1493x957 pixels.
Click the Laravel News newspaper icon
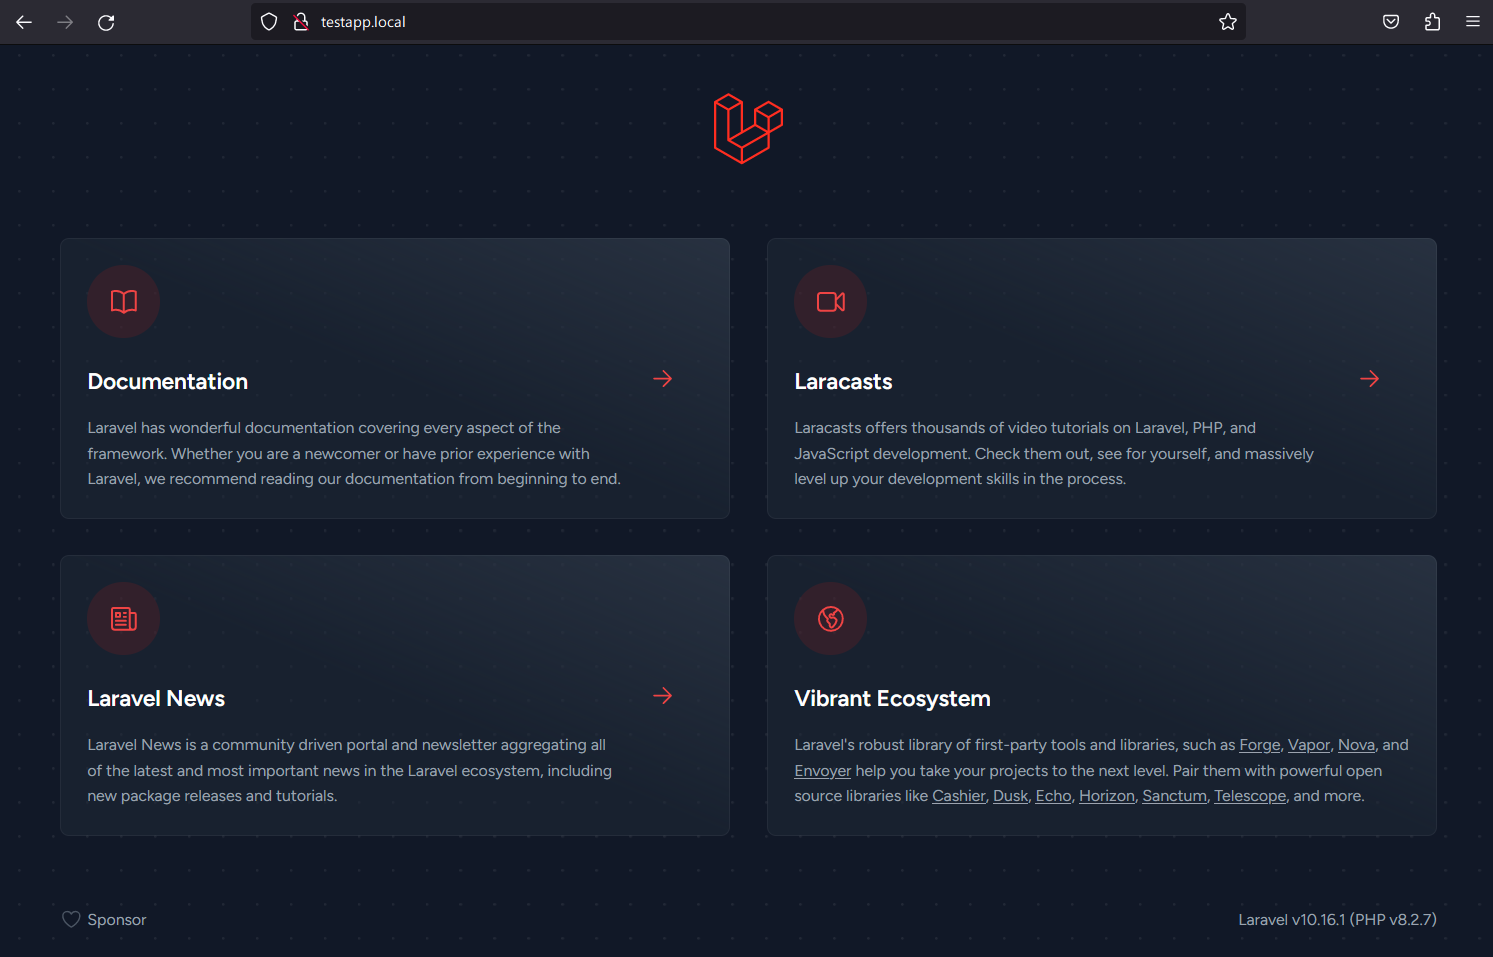(x=124, y=619)
